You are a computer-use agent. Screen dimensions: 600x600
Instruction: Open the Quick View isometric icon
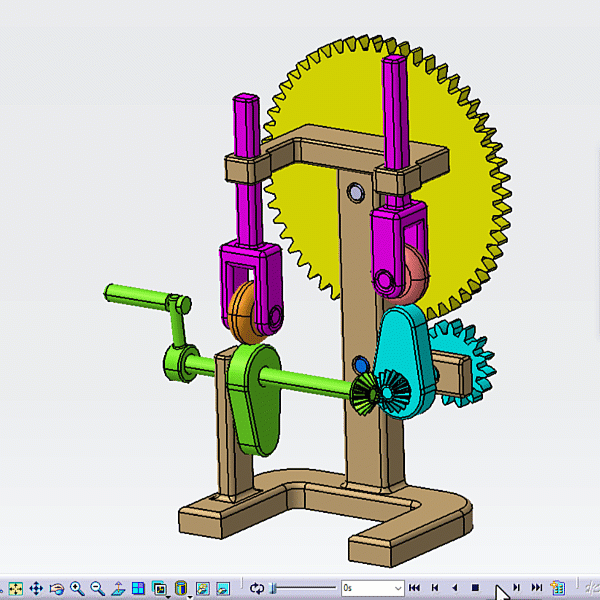click(160, 588)
